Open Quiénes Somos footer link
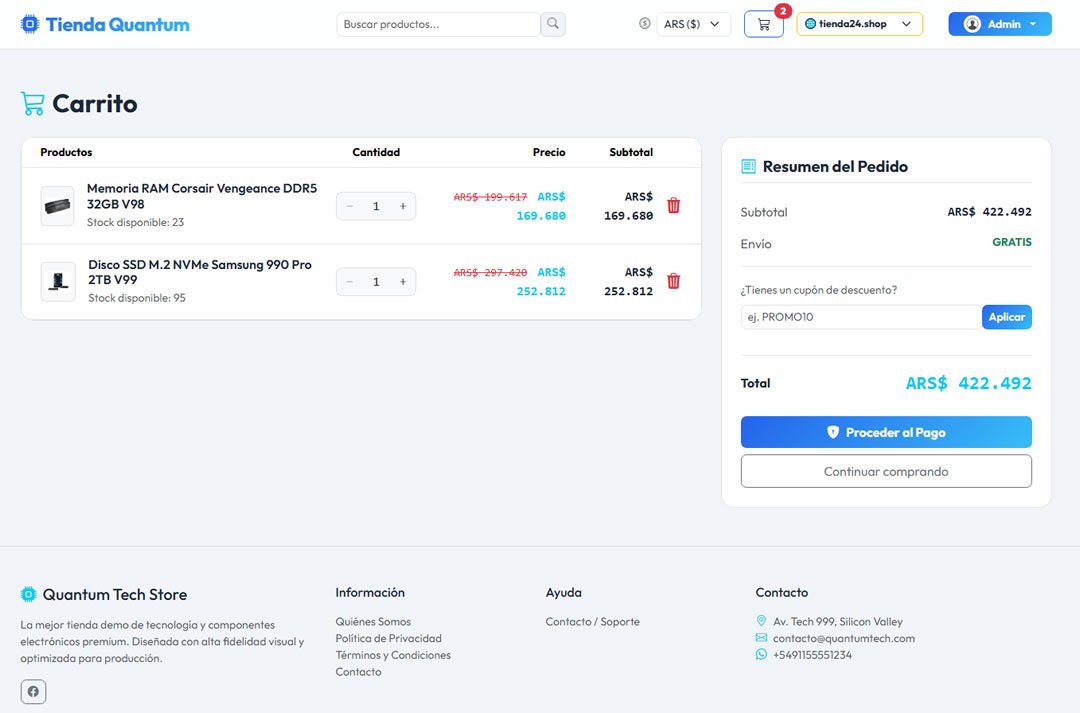Viewport: 1080px width, 713px height. [373, 621]
